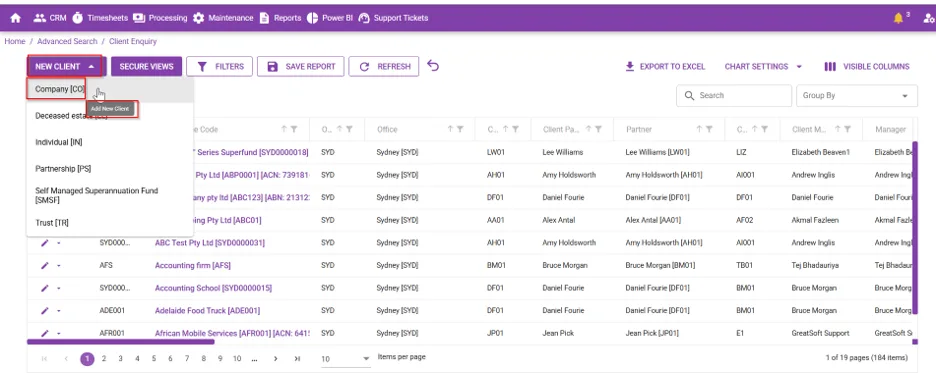The image size is (936, 373).
Task: Open user settings icon at top right
Action: pyautogui.click(x=929, y=19)
